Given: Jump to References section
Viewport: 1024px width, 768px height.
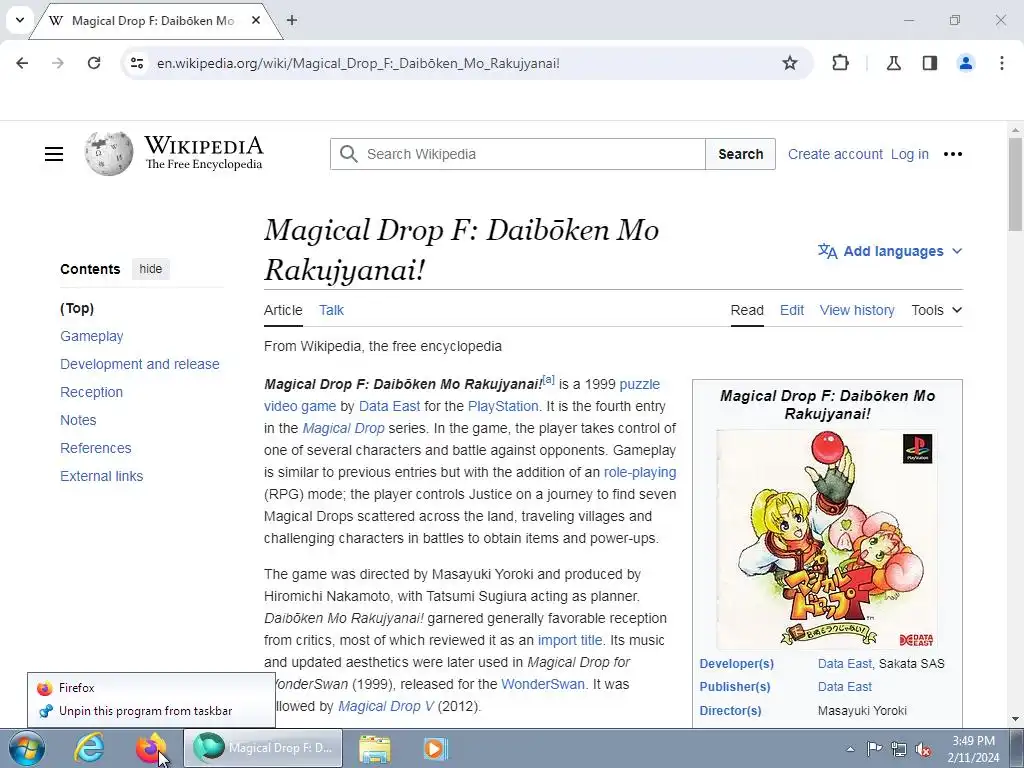Looking at the screenshot, I should tap(95, 449).
